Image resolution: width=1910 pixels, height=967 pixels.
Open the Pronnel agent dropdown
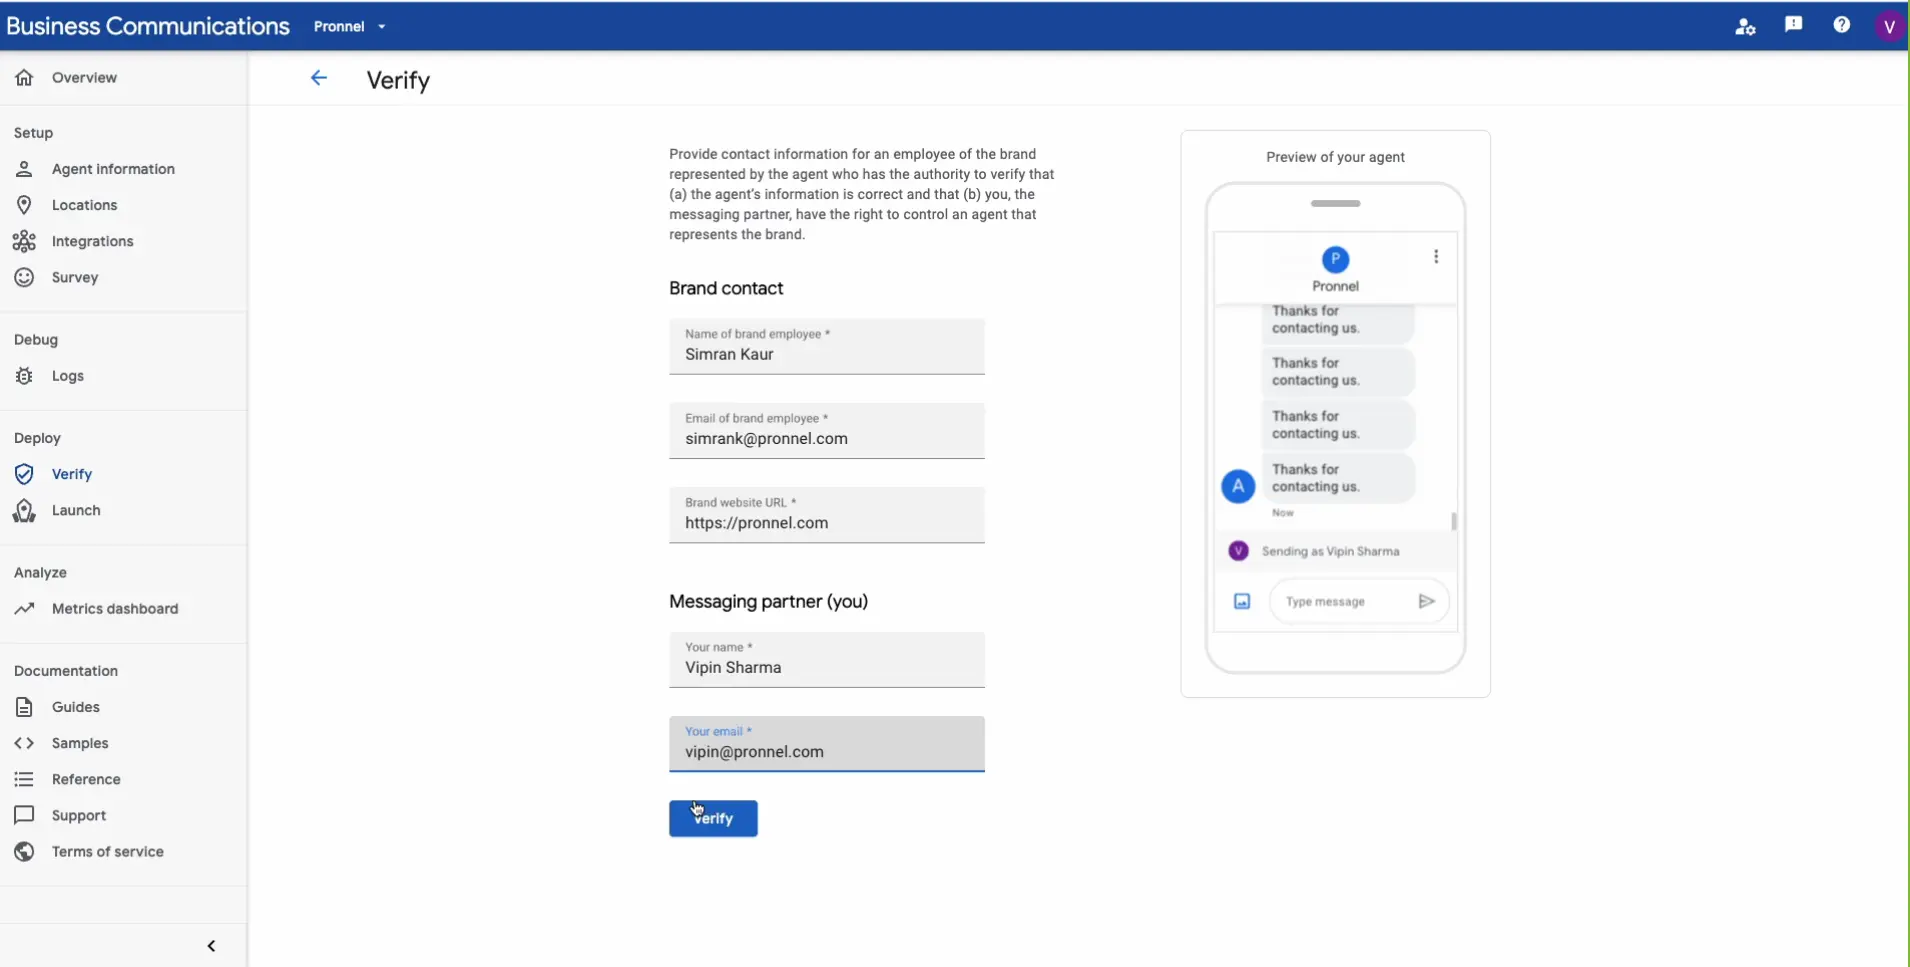(x=349, y=27)
